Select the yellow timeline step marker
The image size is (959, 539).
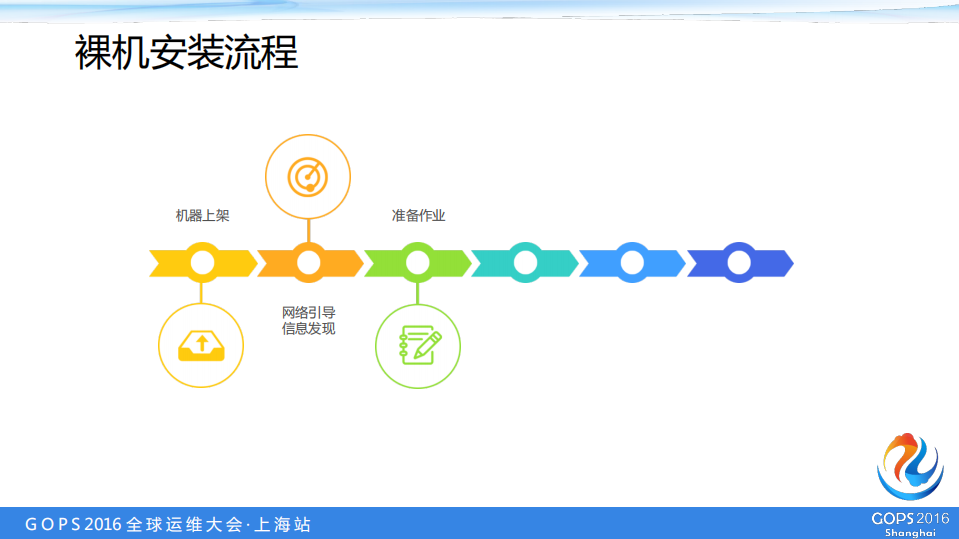(x=202, y=263)
